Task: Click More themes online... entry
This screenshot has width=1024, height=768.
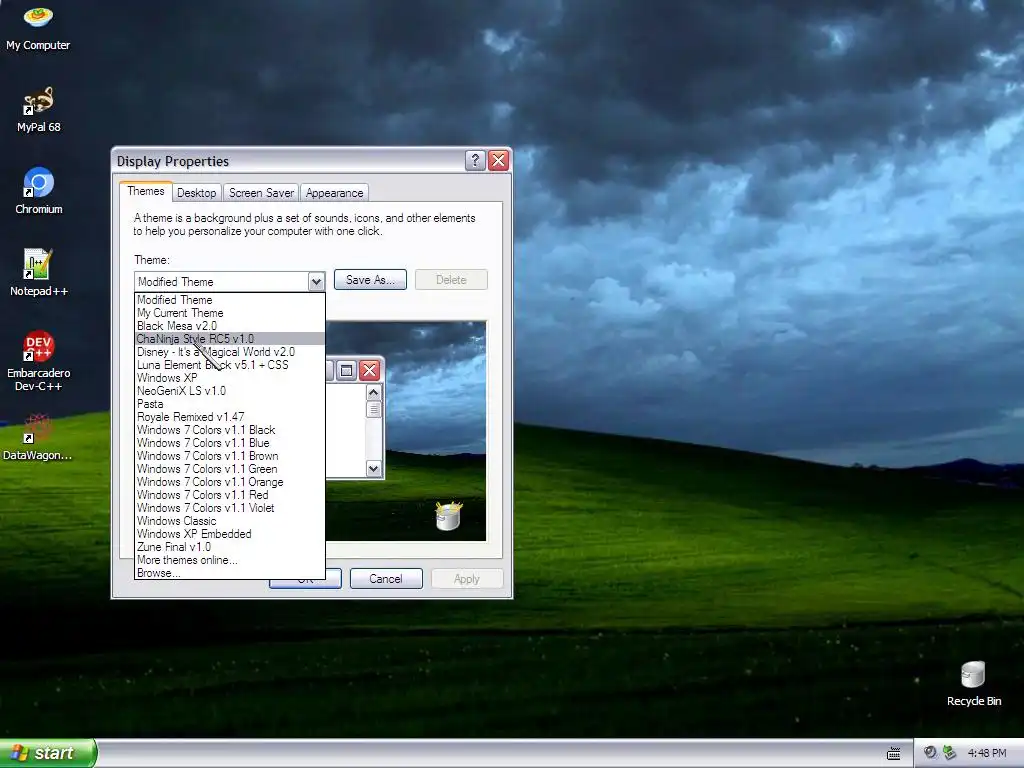Action: click(x=230, y=560)
